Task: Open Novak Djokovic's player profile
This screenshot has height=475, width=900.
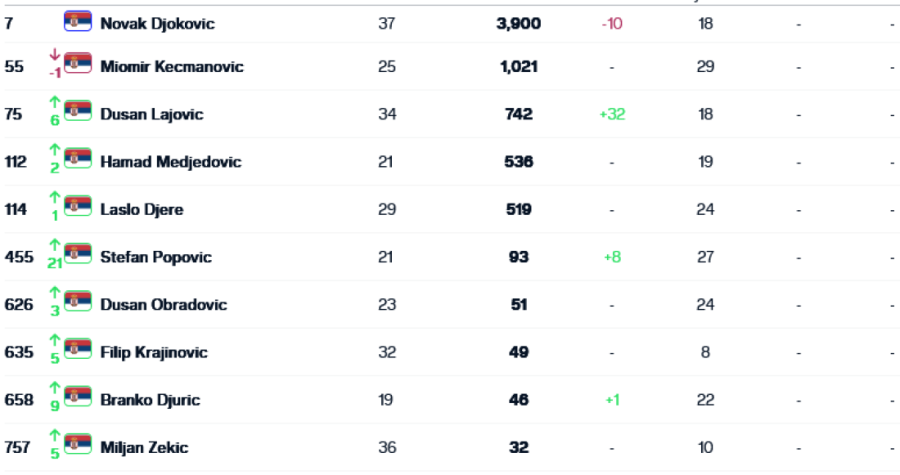Action: click(157, 23)
